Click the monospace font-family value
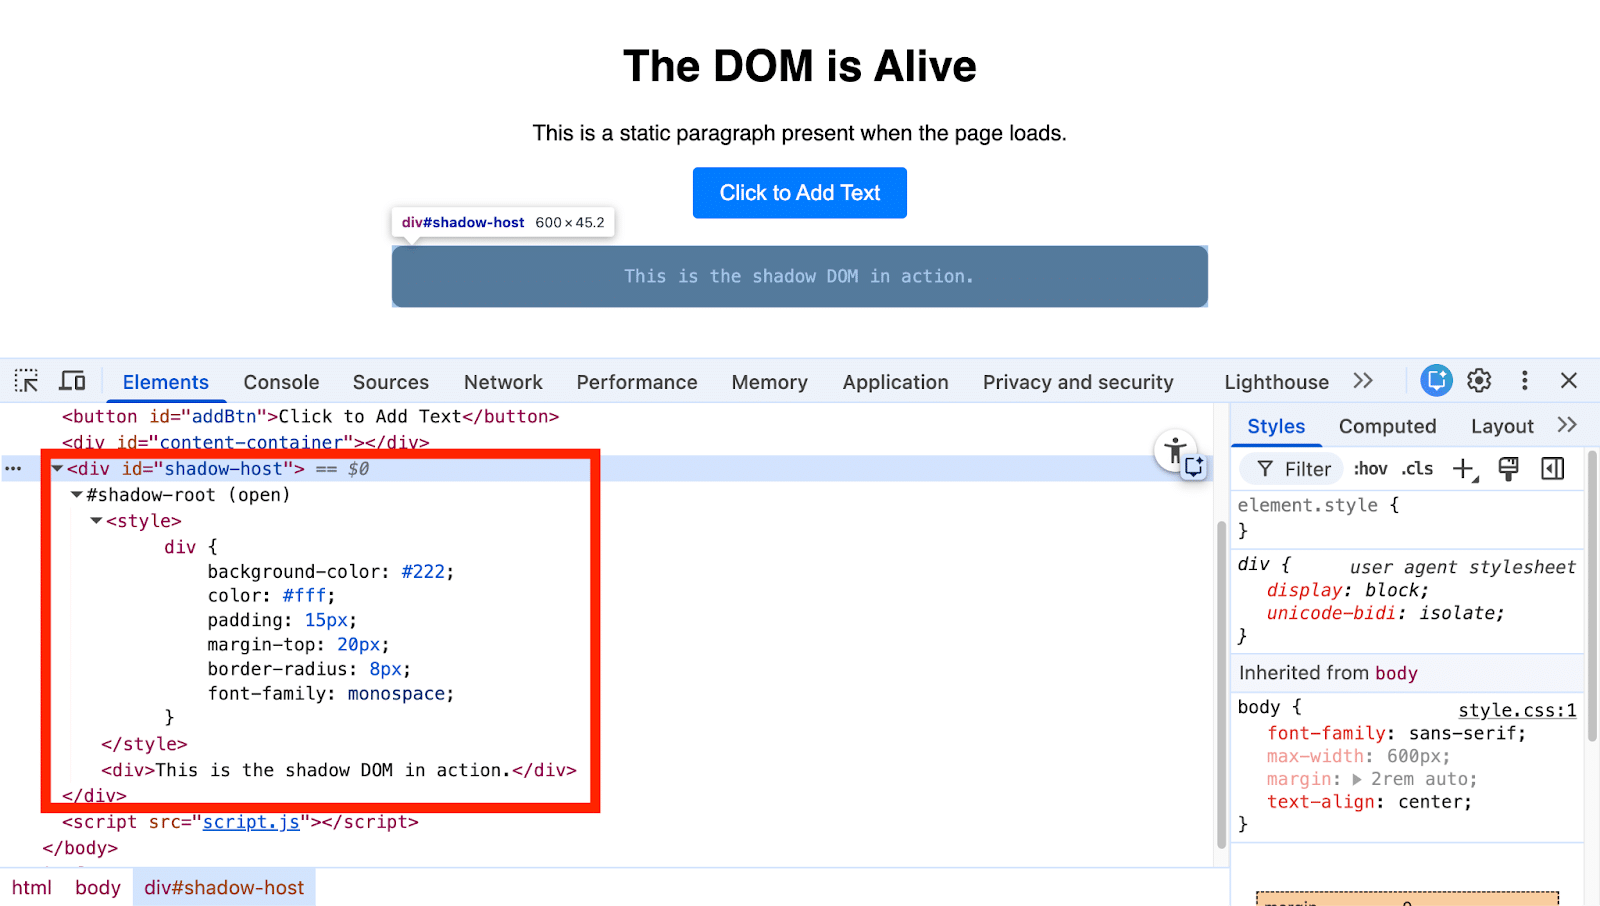 (x=396, y=694)
